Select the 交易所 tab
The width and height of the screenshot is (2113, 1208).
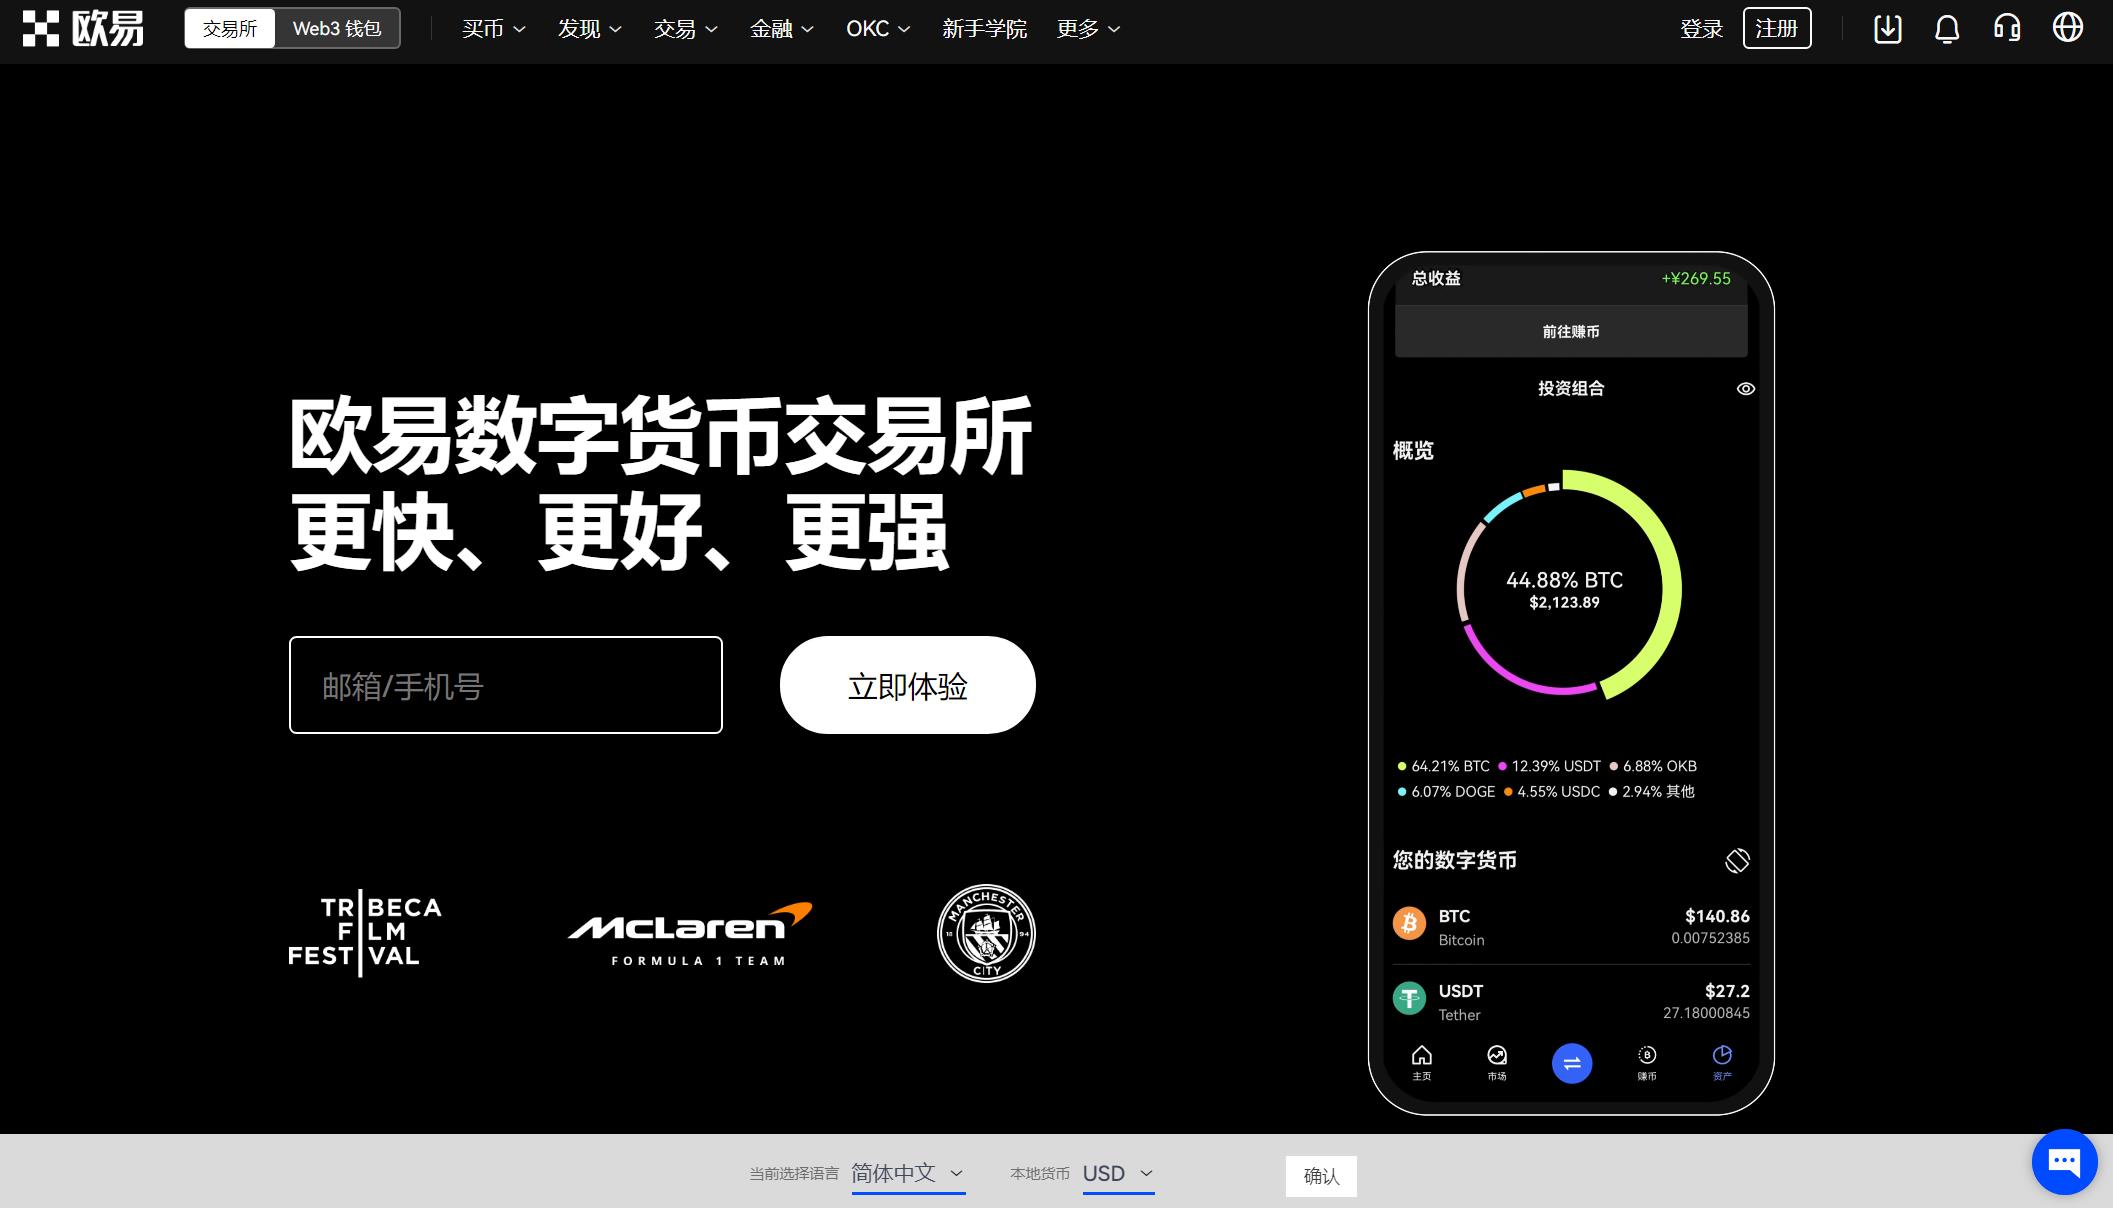pyautogui.click(x=228, y=29)
